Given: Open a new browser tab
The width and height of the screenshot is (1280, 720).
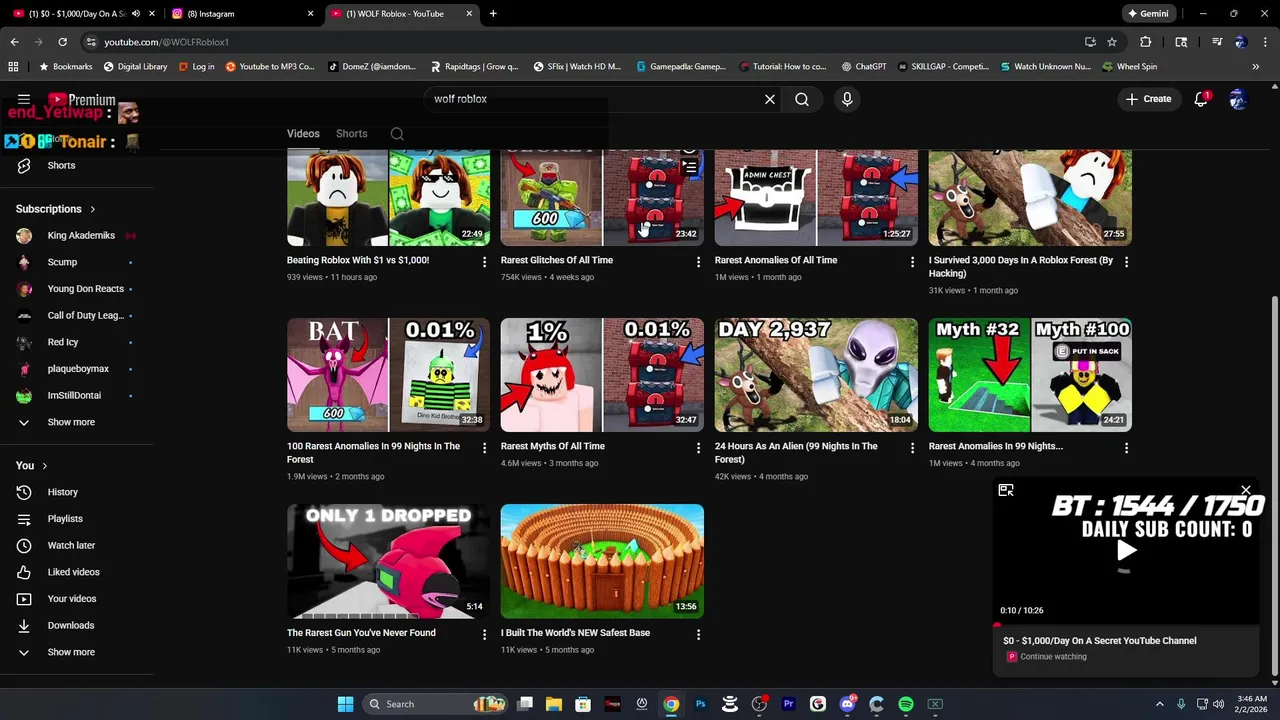Looking at the screenshot, I should click(x=493, y=14).
